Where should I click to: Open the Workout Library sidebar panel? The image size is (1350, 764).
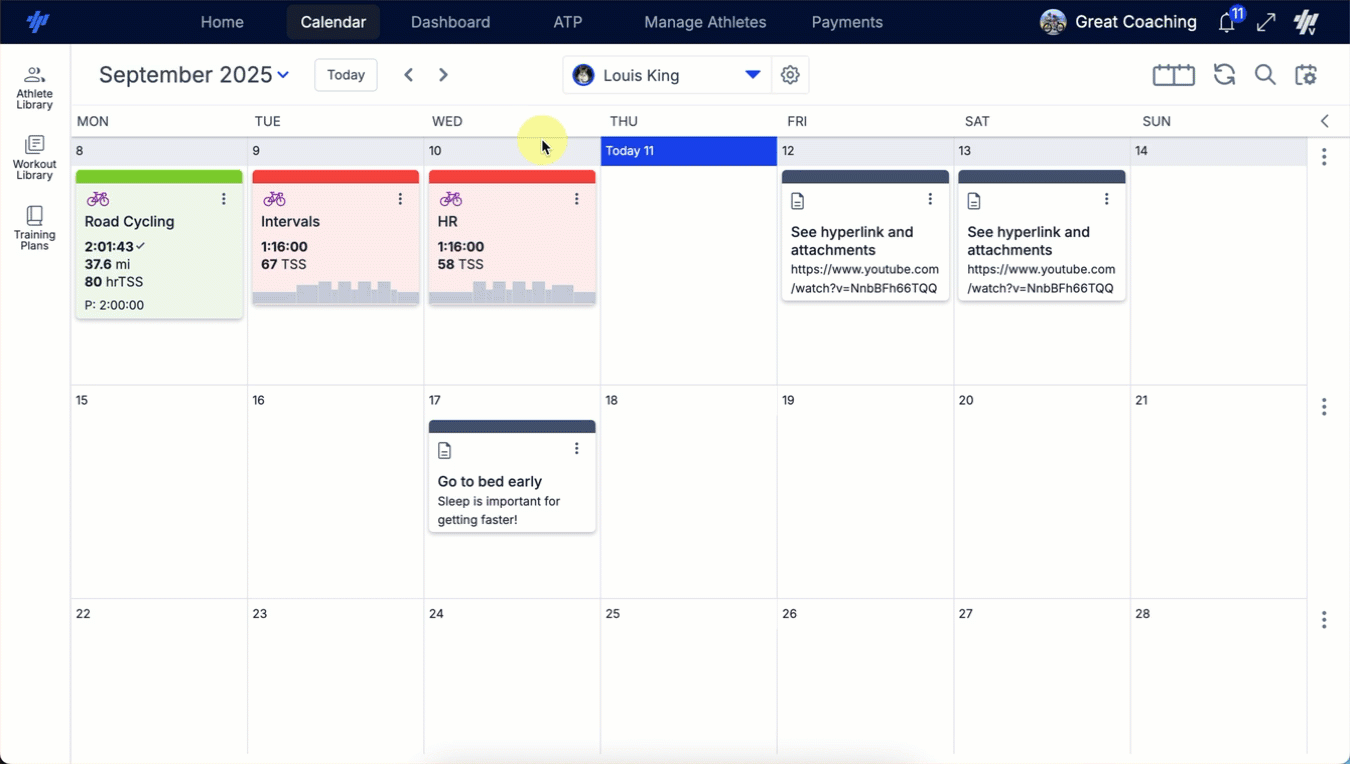34,157
